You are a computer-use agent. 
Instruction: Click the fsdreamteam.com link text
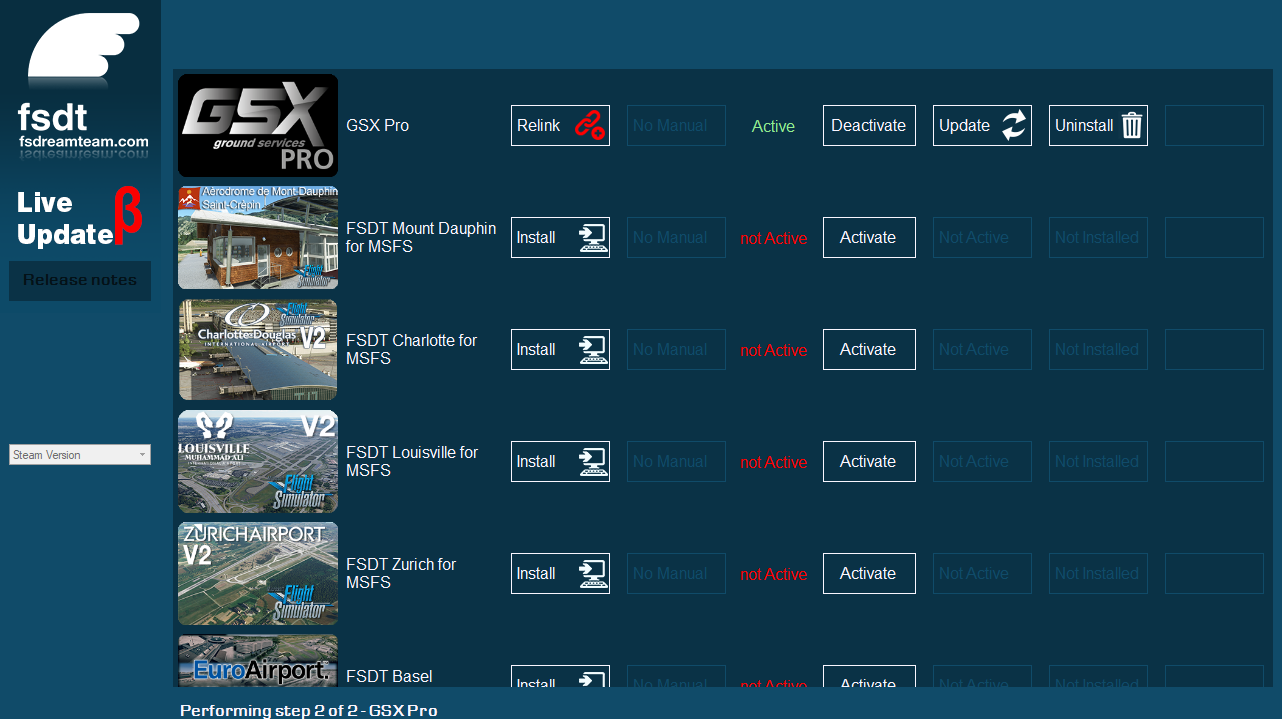83,142
